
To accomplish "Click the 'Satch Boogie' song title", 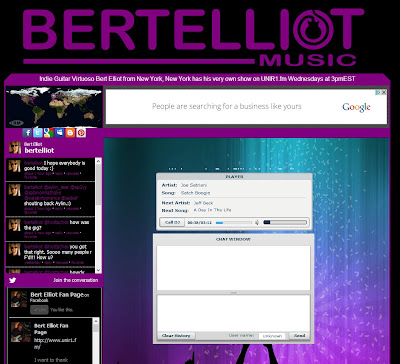I will [195, 193].
